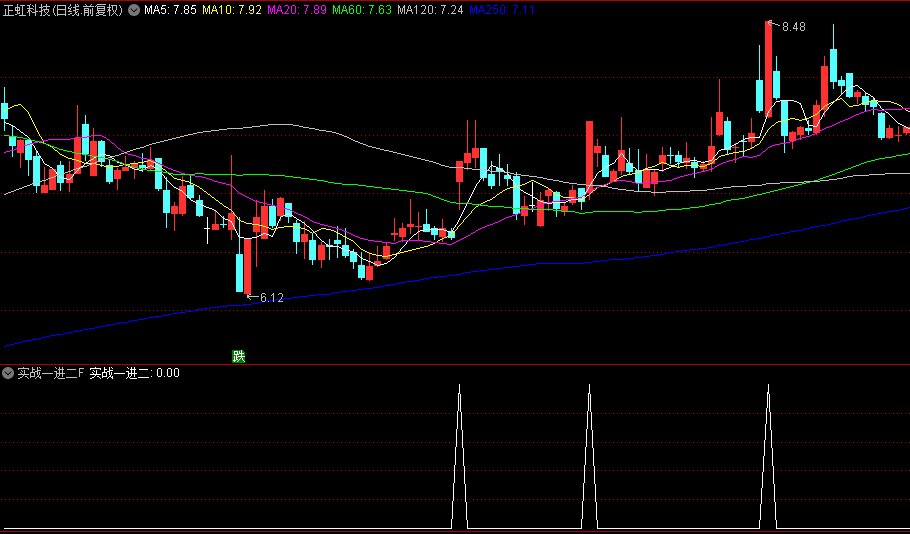Click the 6.12 low price marker
Screen dimensions: 910x534
(272, 298)
